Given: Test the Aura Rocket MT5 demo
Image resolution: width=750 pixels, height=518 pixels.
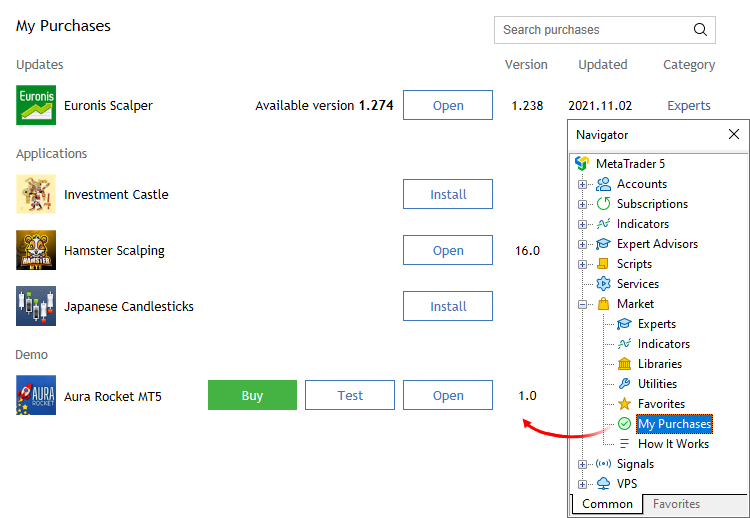Looking at the screenshot, I should [x=350, y=395].
